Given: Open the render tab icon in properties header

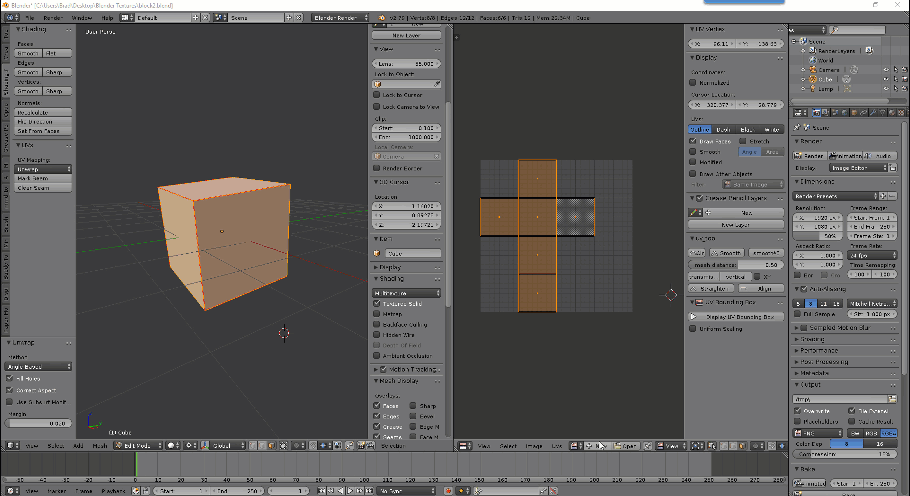Looking at the screenshot, I should 817,113.
